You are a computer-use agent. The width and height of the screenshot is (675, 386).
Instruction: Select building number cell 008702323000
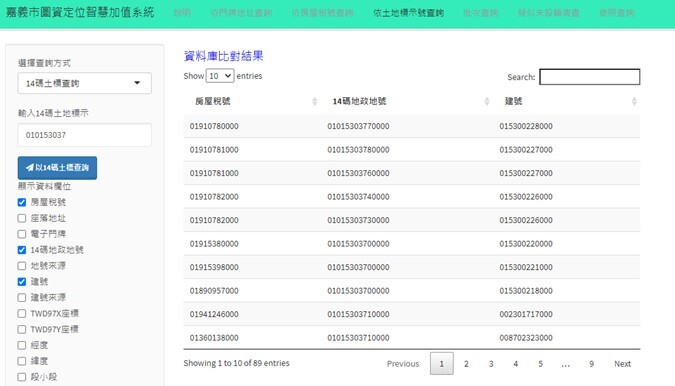(526, 338)
